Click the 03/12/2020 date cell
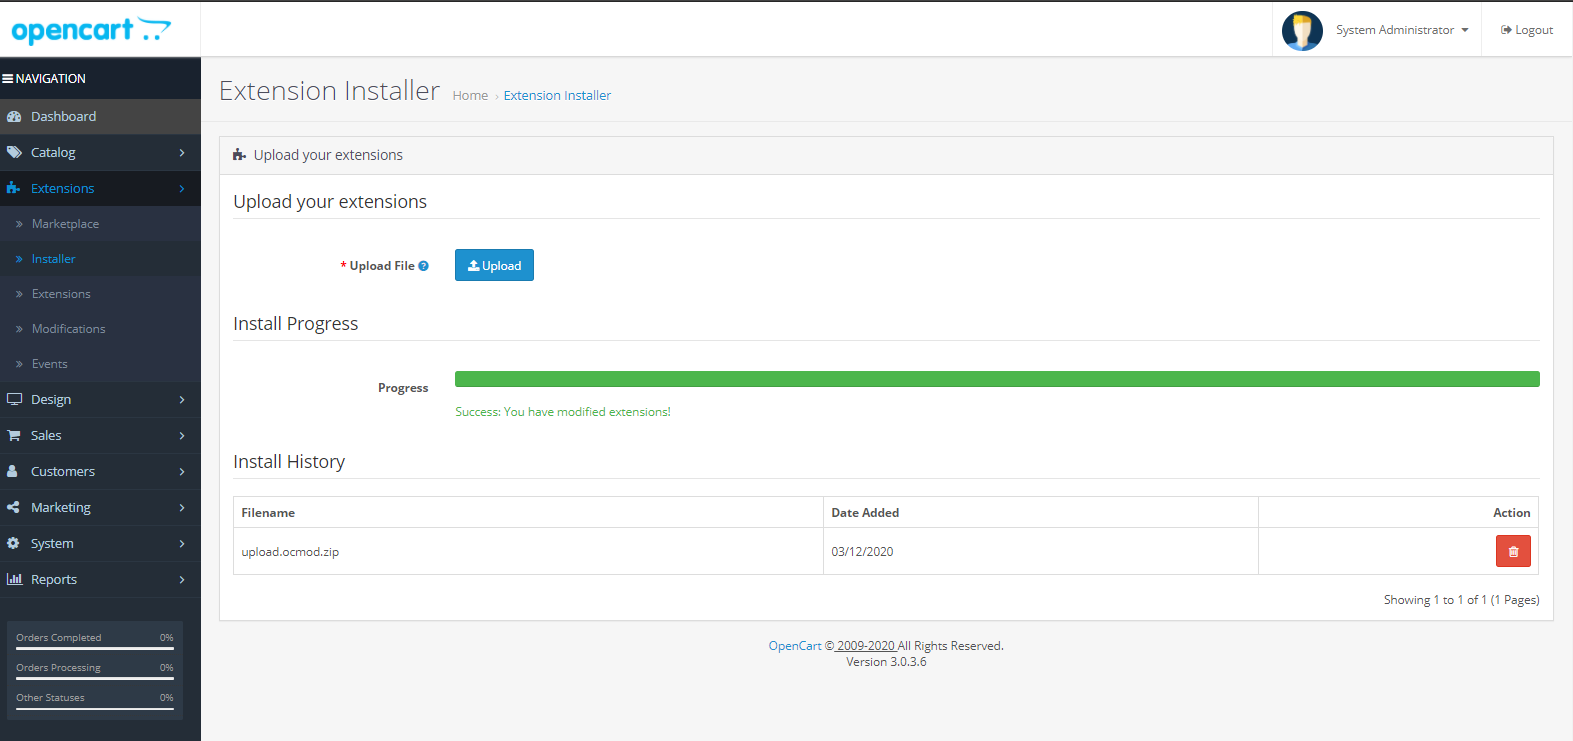 pyautogui.click(x=1041, y=551)
